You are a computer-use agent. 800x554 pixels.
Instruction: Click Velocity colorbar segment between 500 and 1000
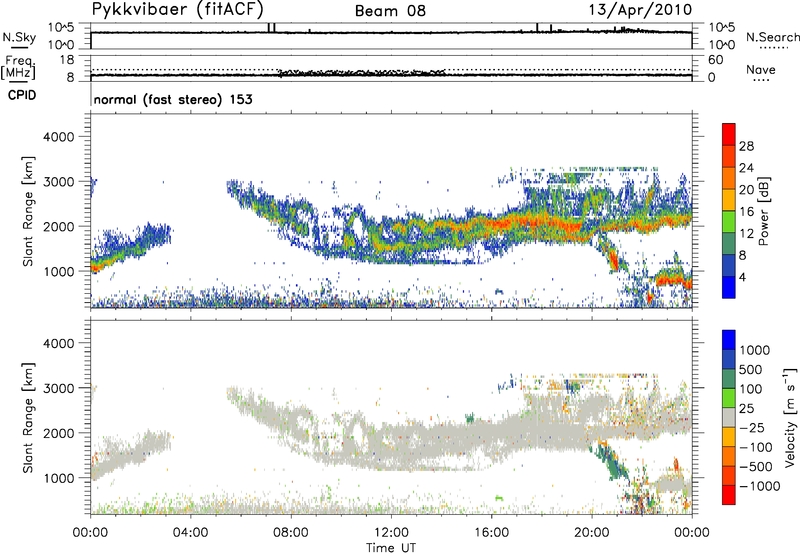(x=729, y=360)
